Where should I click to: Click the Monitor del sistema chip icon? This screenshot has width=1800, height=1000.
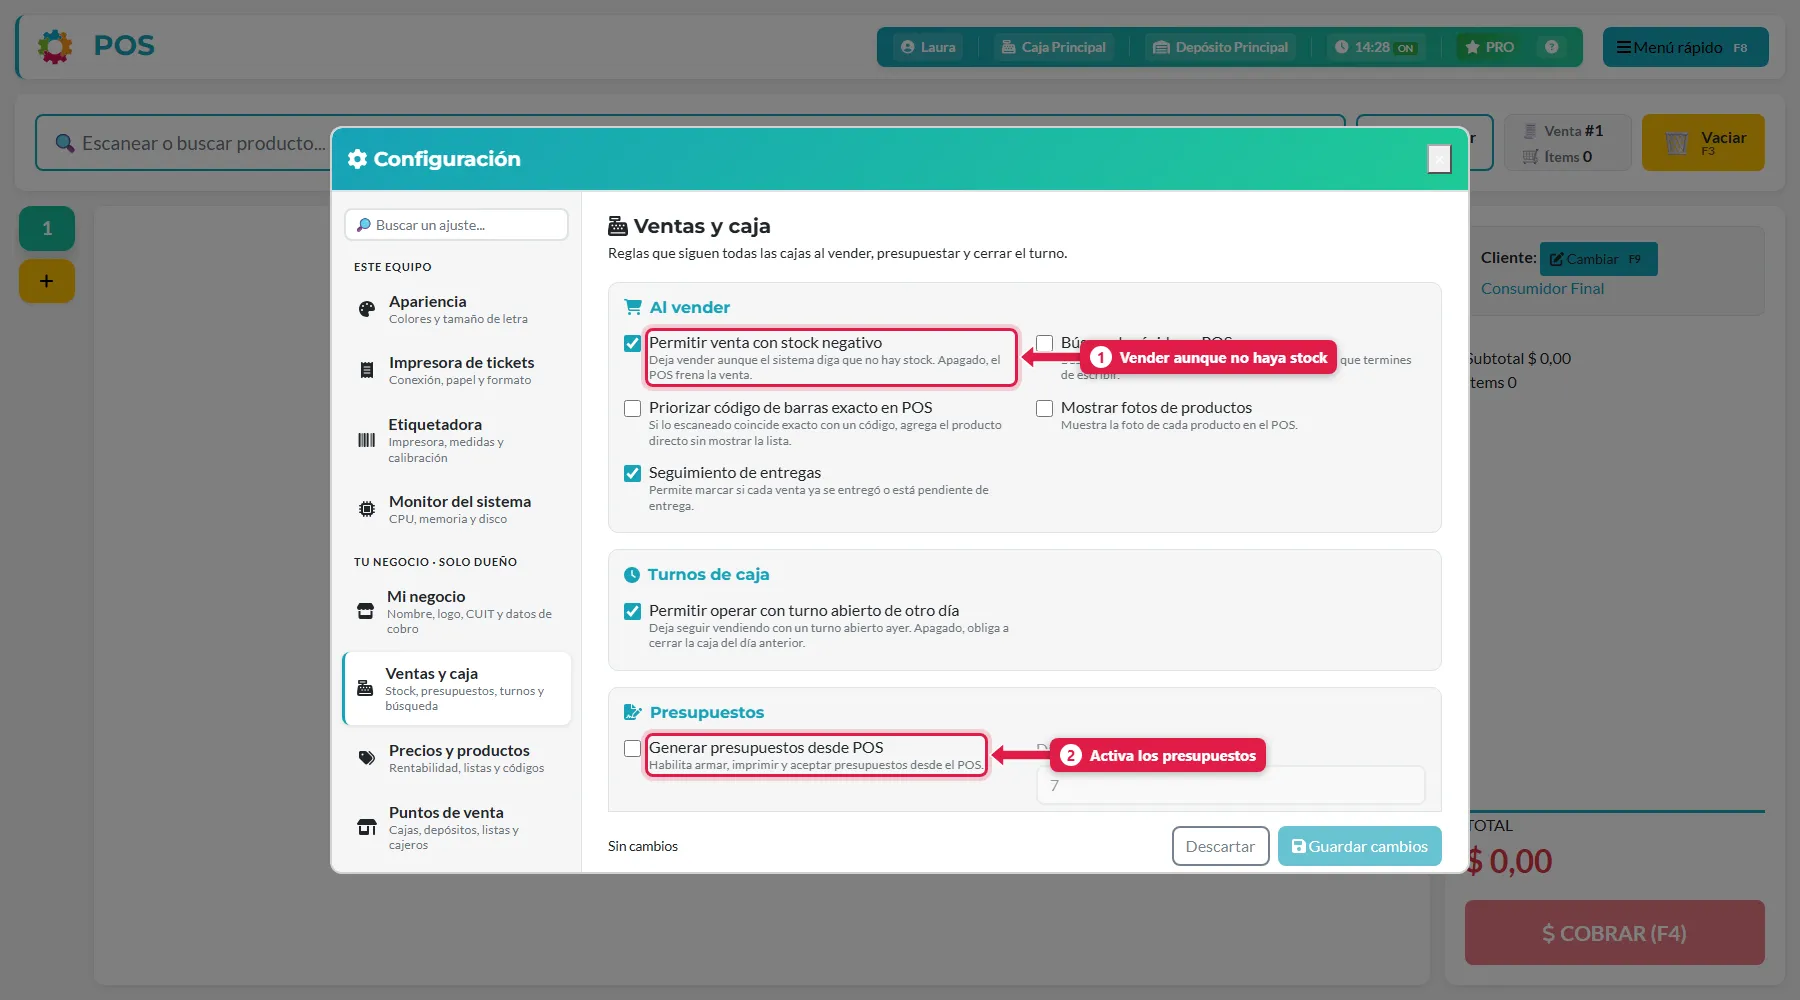point(367,510)
